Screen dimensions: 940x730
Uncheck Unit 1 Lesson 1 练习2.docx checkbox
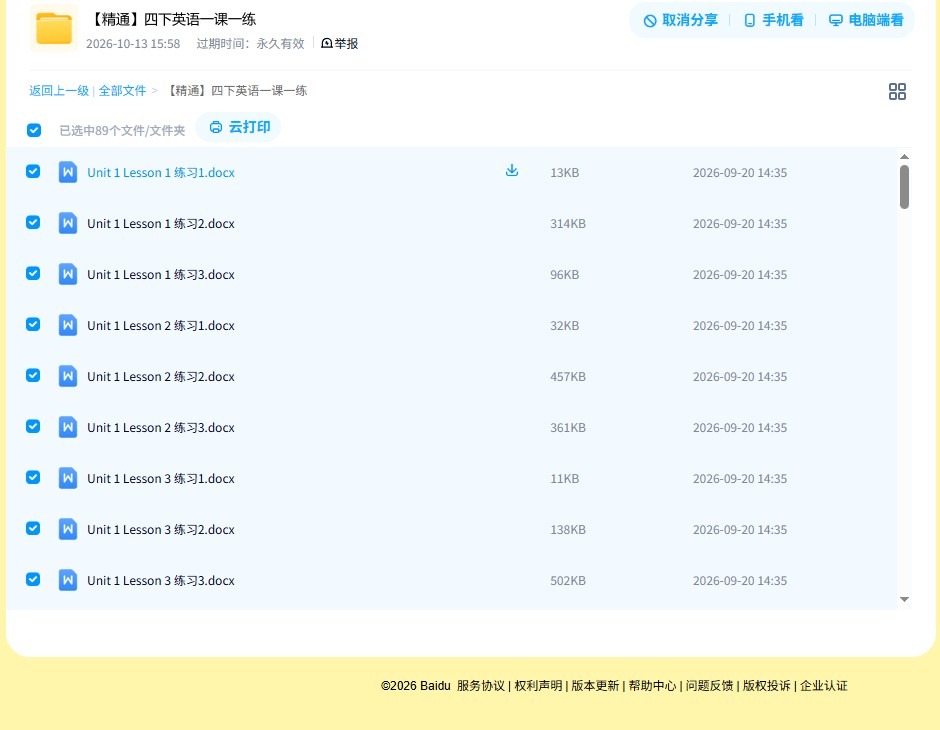pyautogui.click(x=33, y=222)
